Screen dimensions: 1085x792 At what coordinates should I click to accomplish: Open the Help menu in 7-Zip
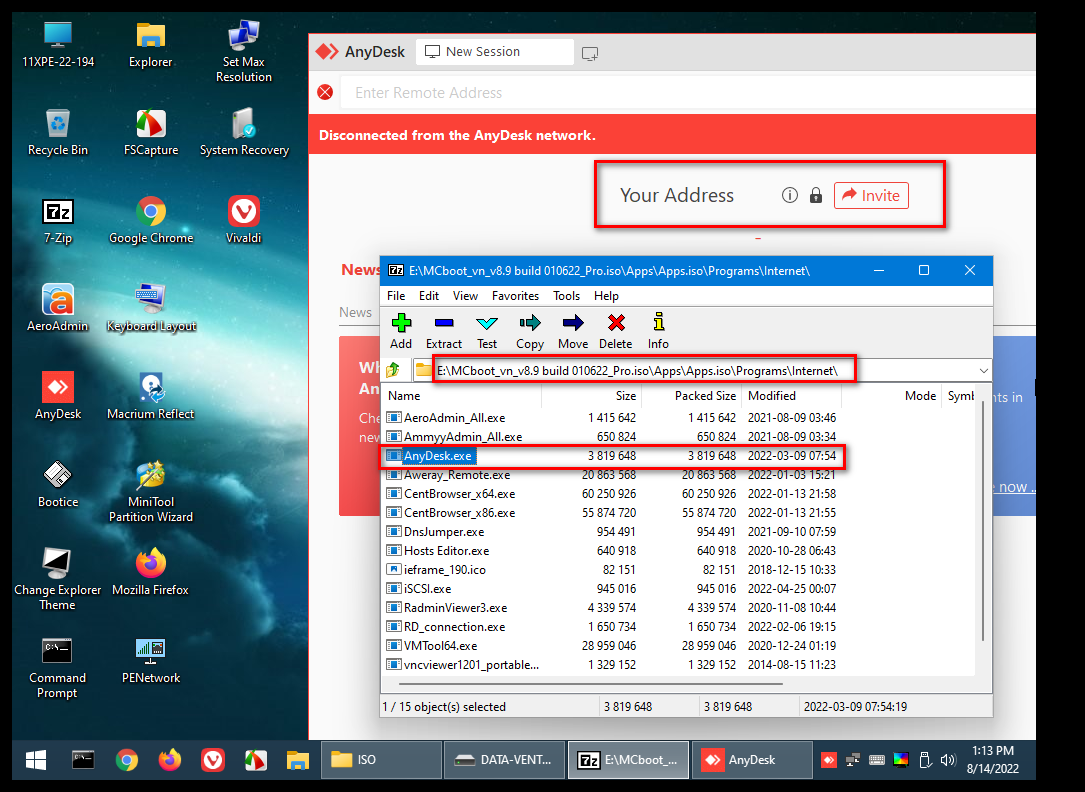606,295
